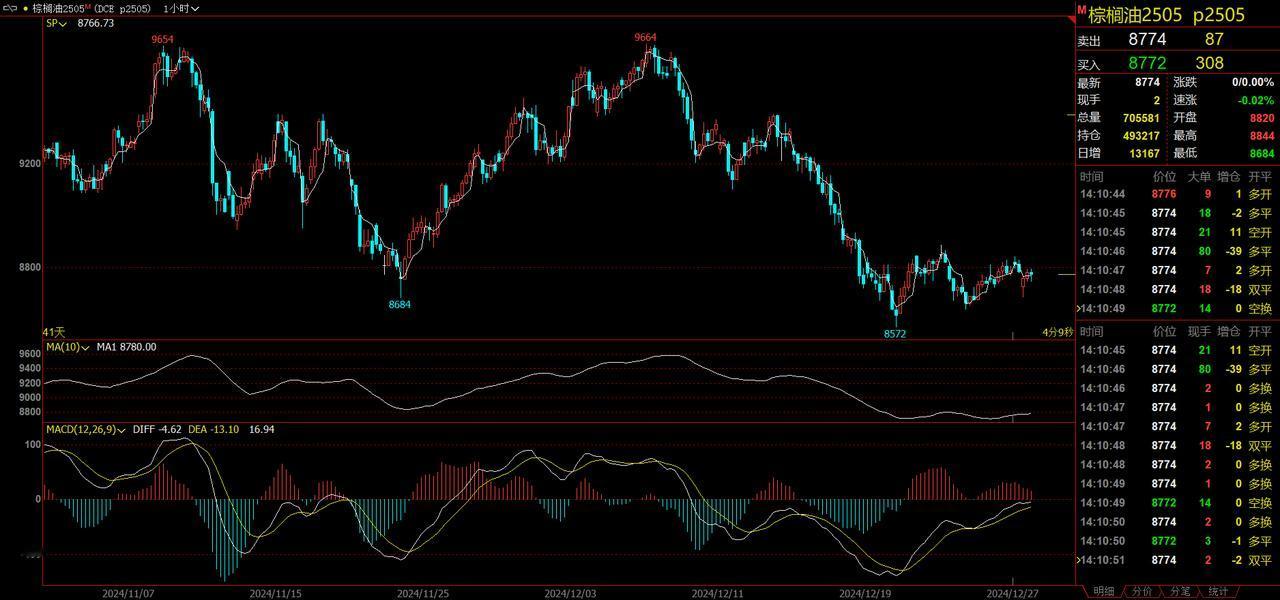
Task: Click the contract title 棕榈油2505 (DCE p2505)
Action: point(93,8)
